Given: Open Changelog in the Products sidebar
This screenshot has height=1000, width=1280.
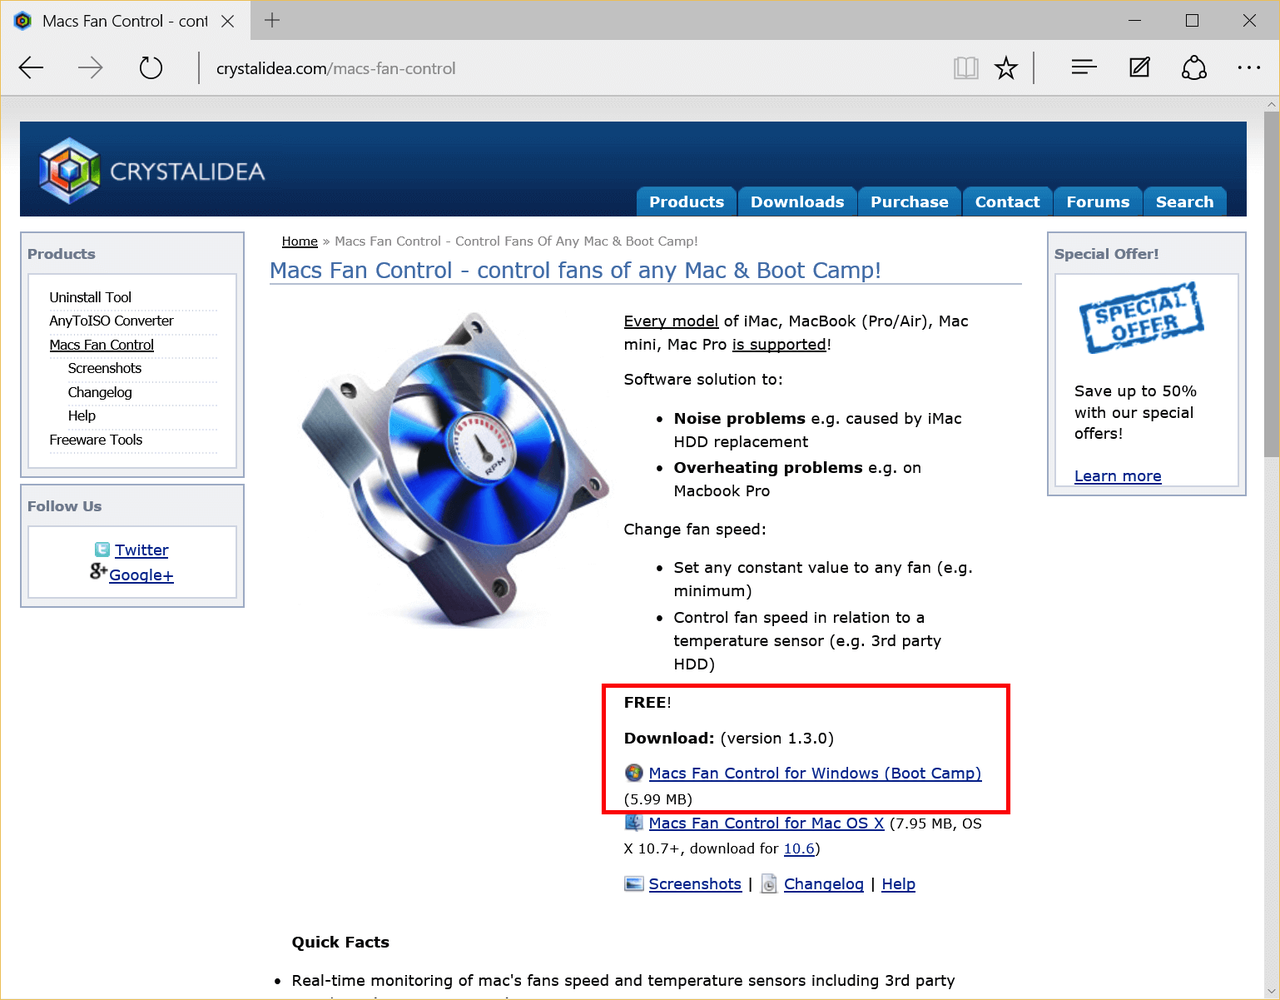Looking at the screenshot, I should pos(100,392).
